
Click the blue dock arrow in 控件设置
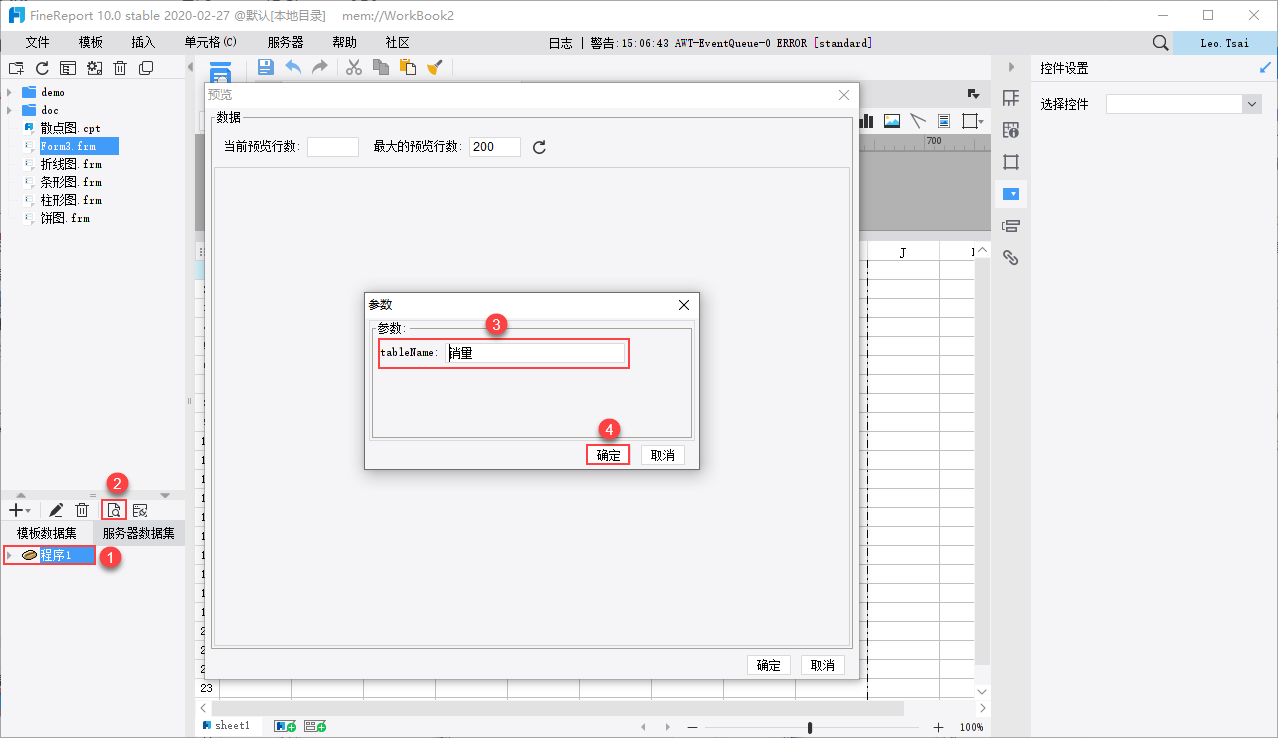click(x=1266, y=68)
